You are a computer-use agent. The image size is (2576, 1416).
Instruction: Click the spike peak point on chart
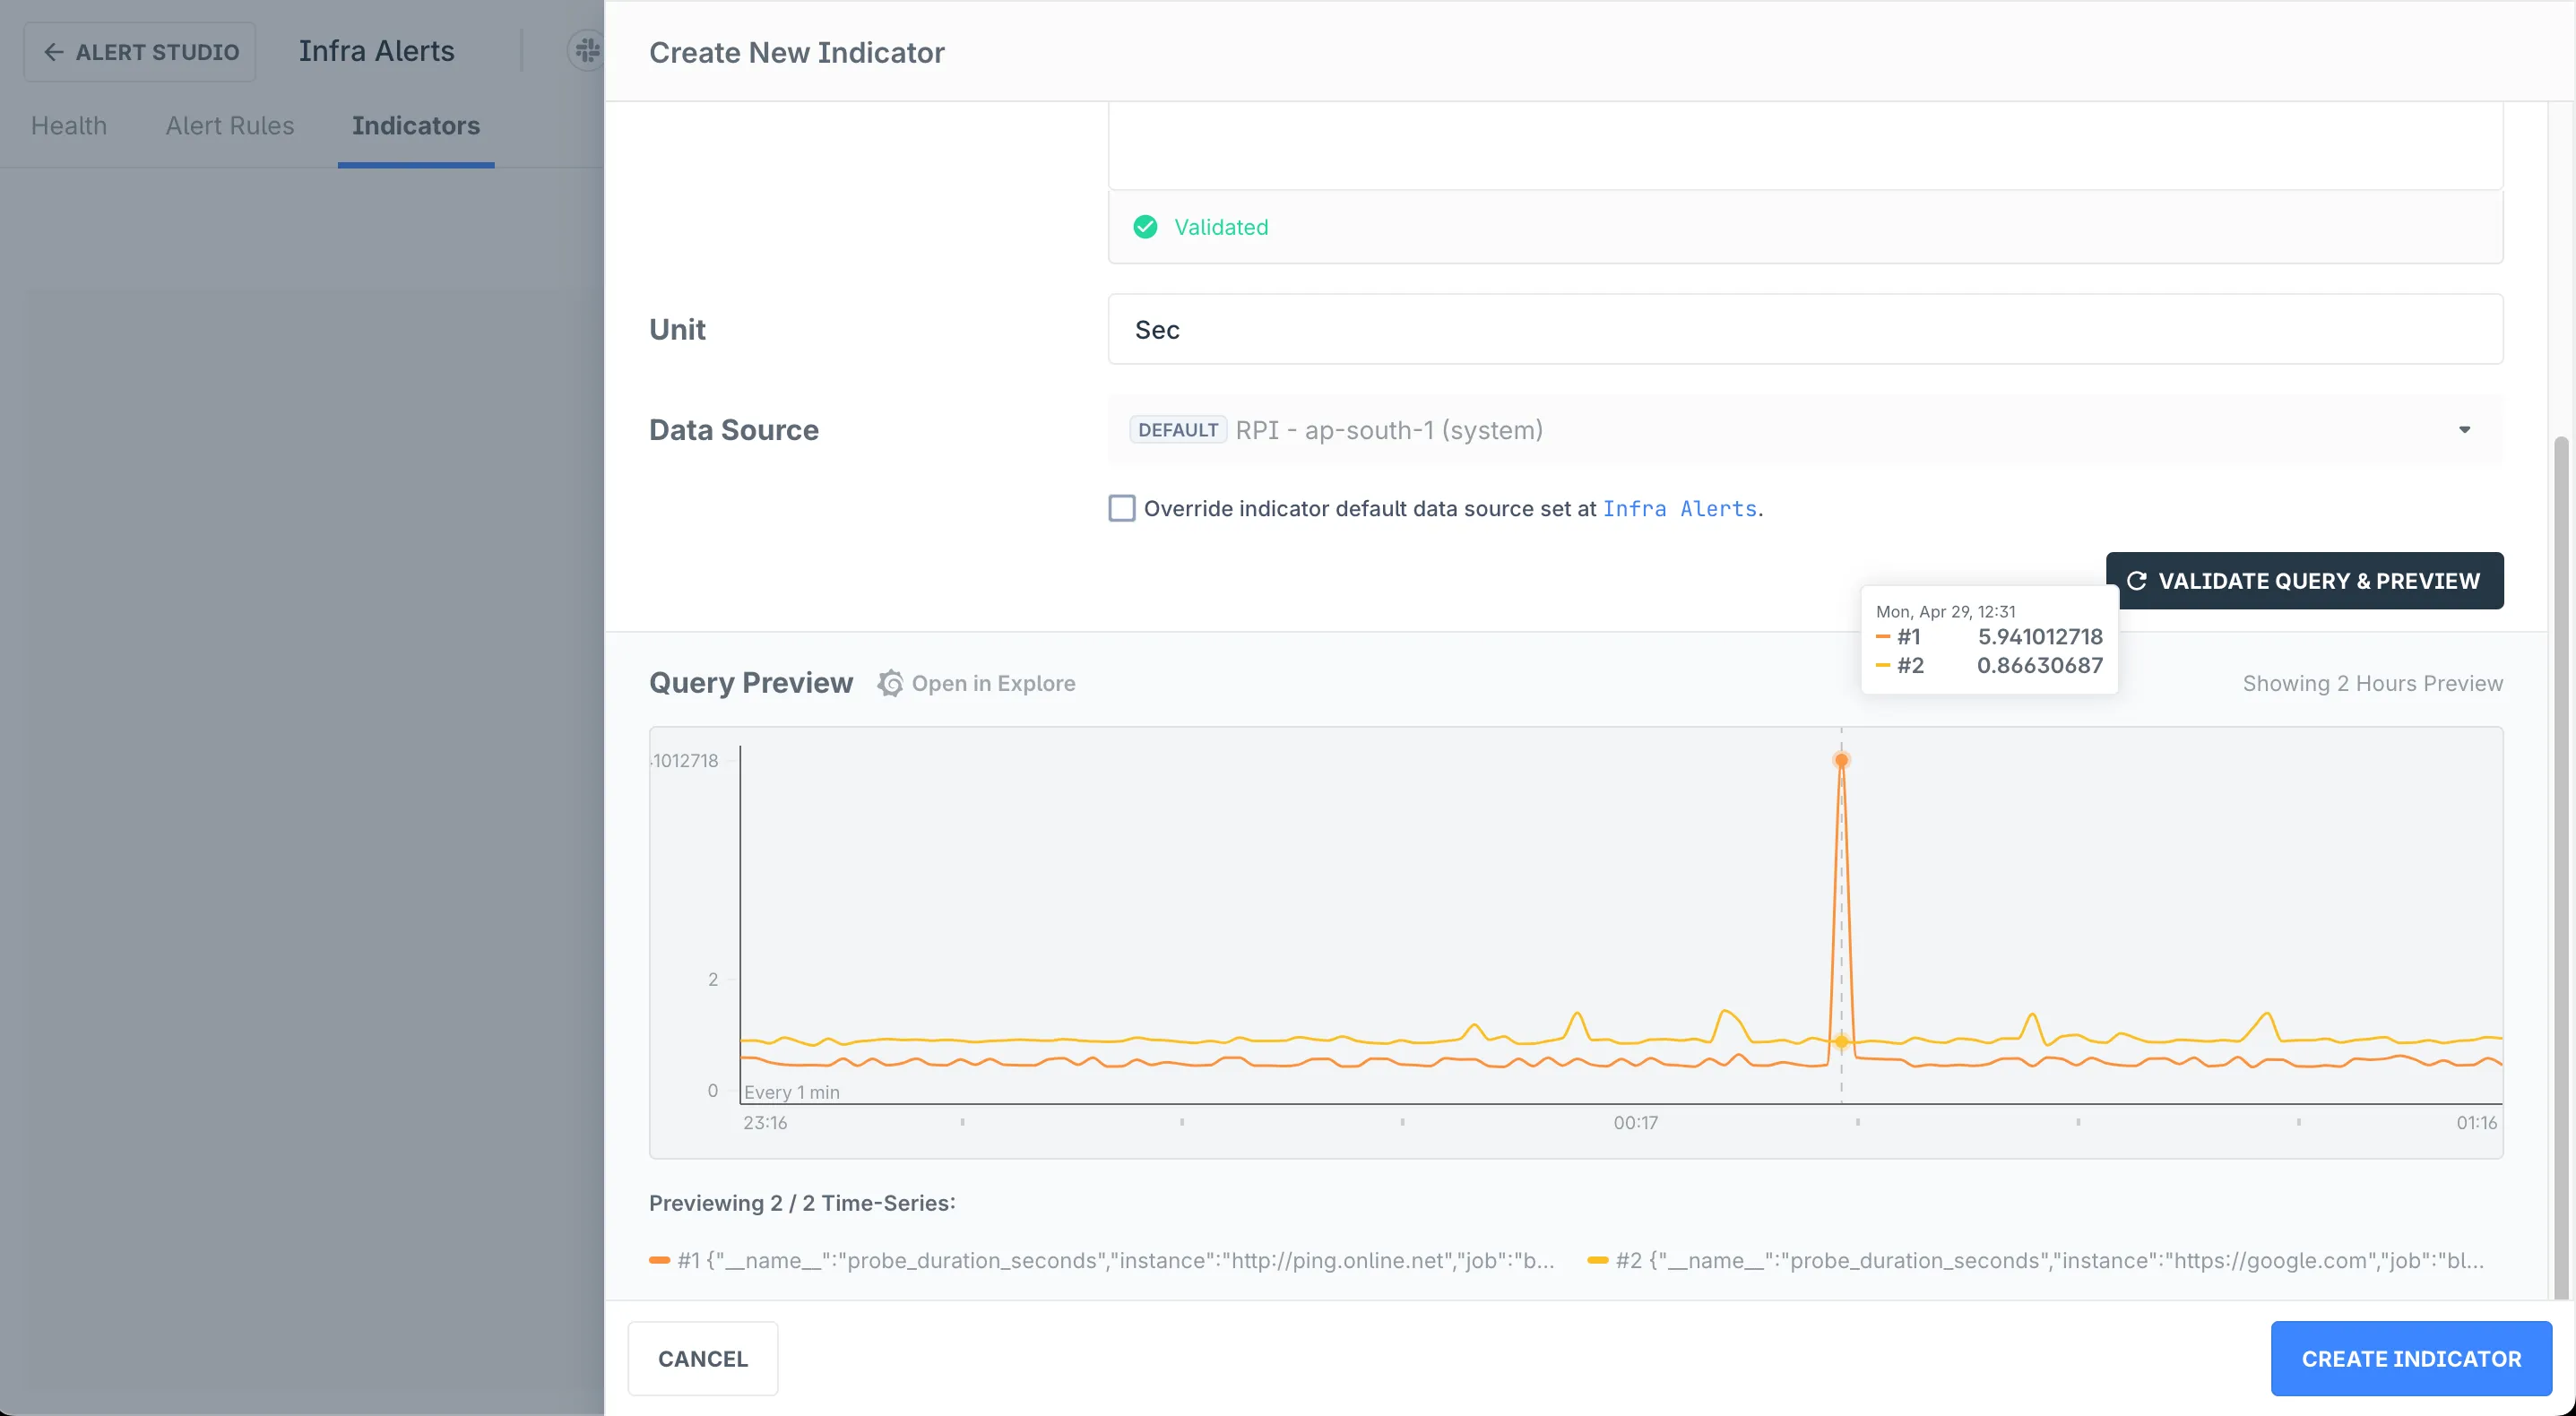1841,760
